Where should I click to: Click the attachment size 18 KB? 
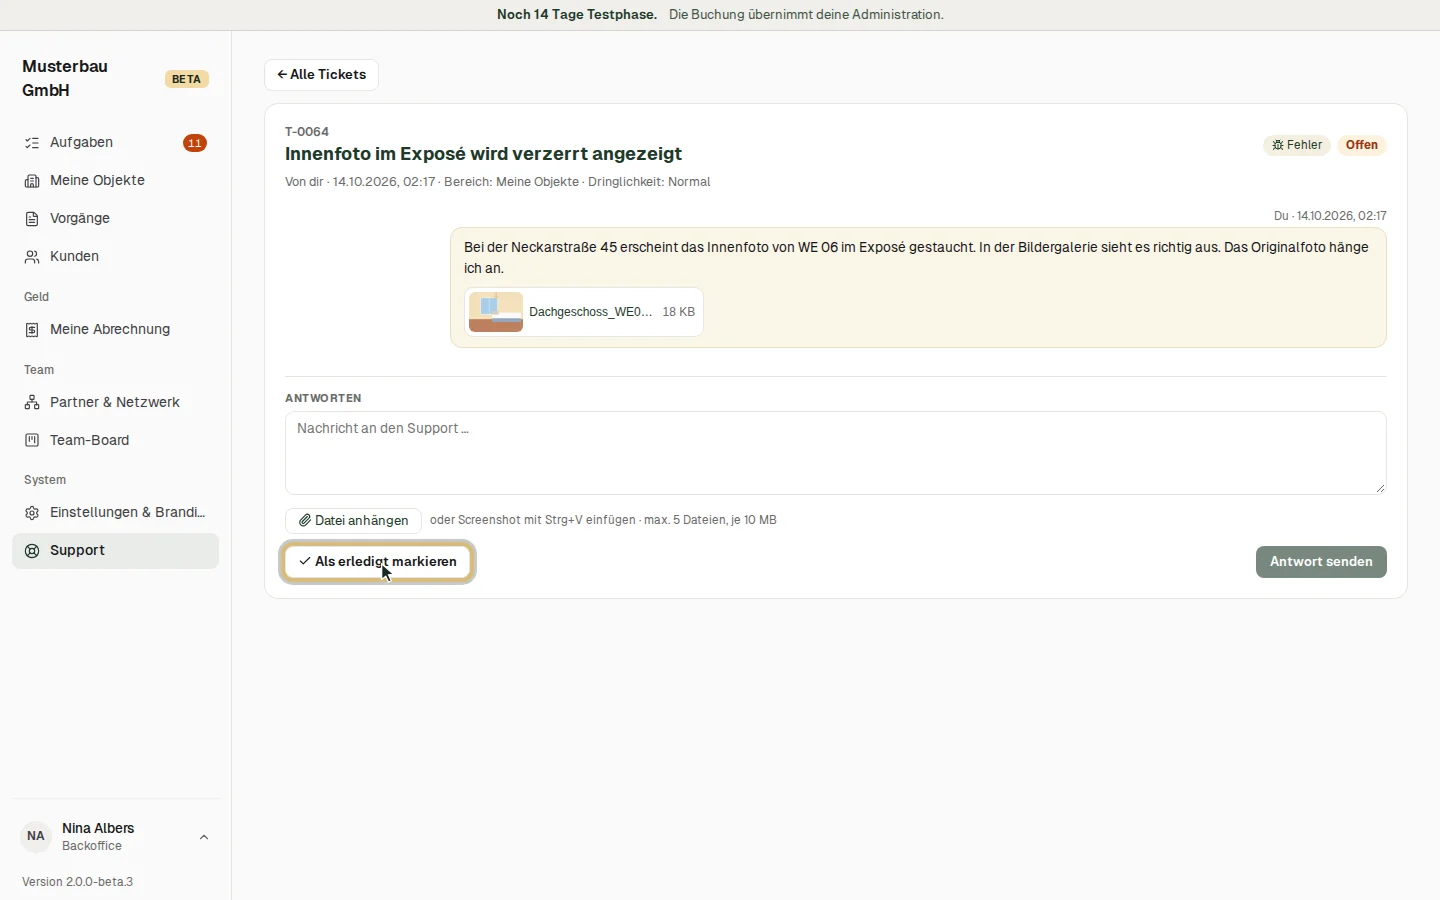pyautogui.click(x=679, y=312)
